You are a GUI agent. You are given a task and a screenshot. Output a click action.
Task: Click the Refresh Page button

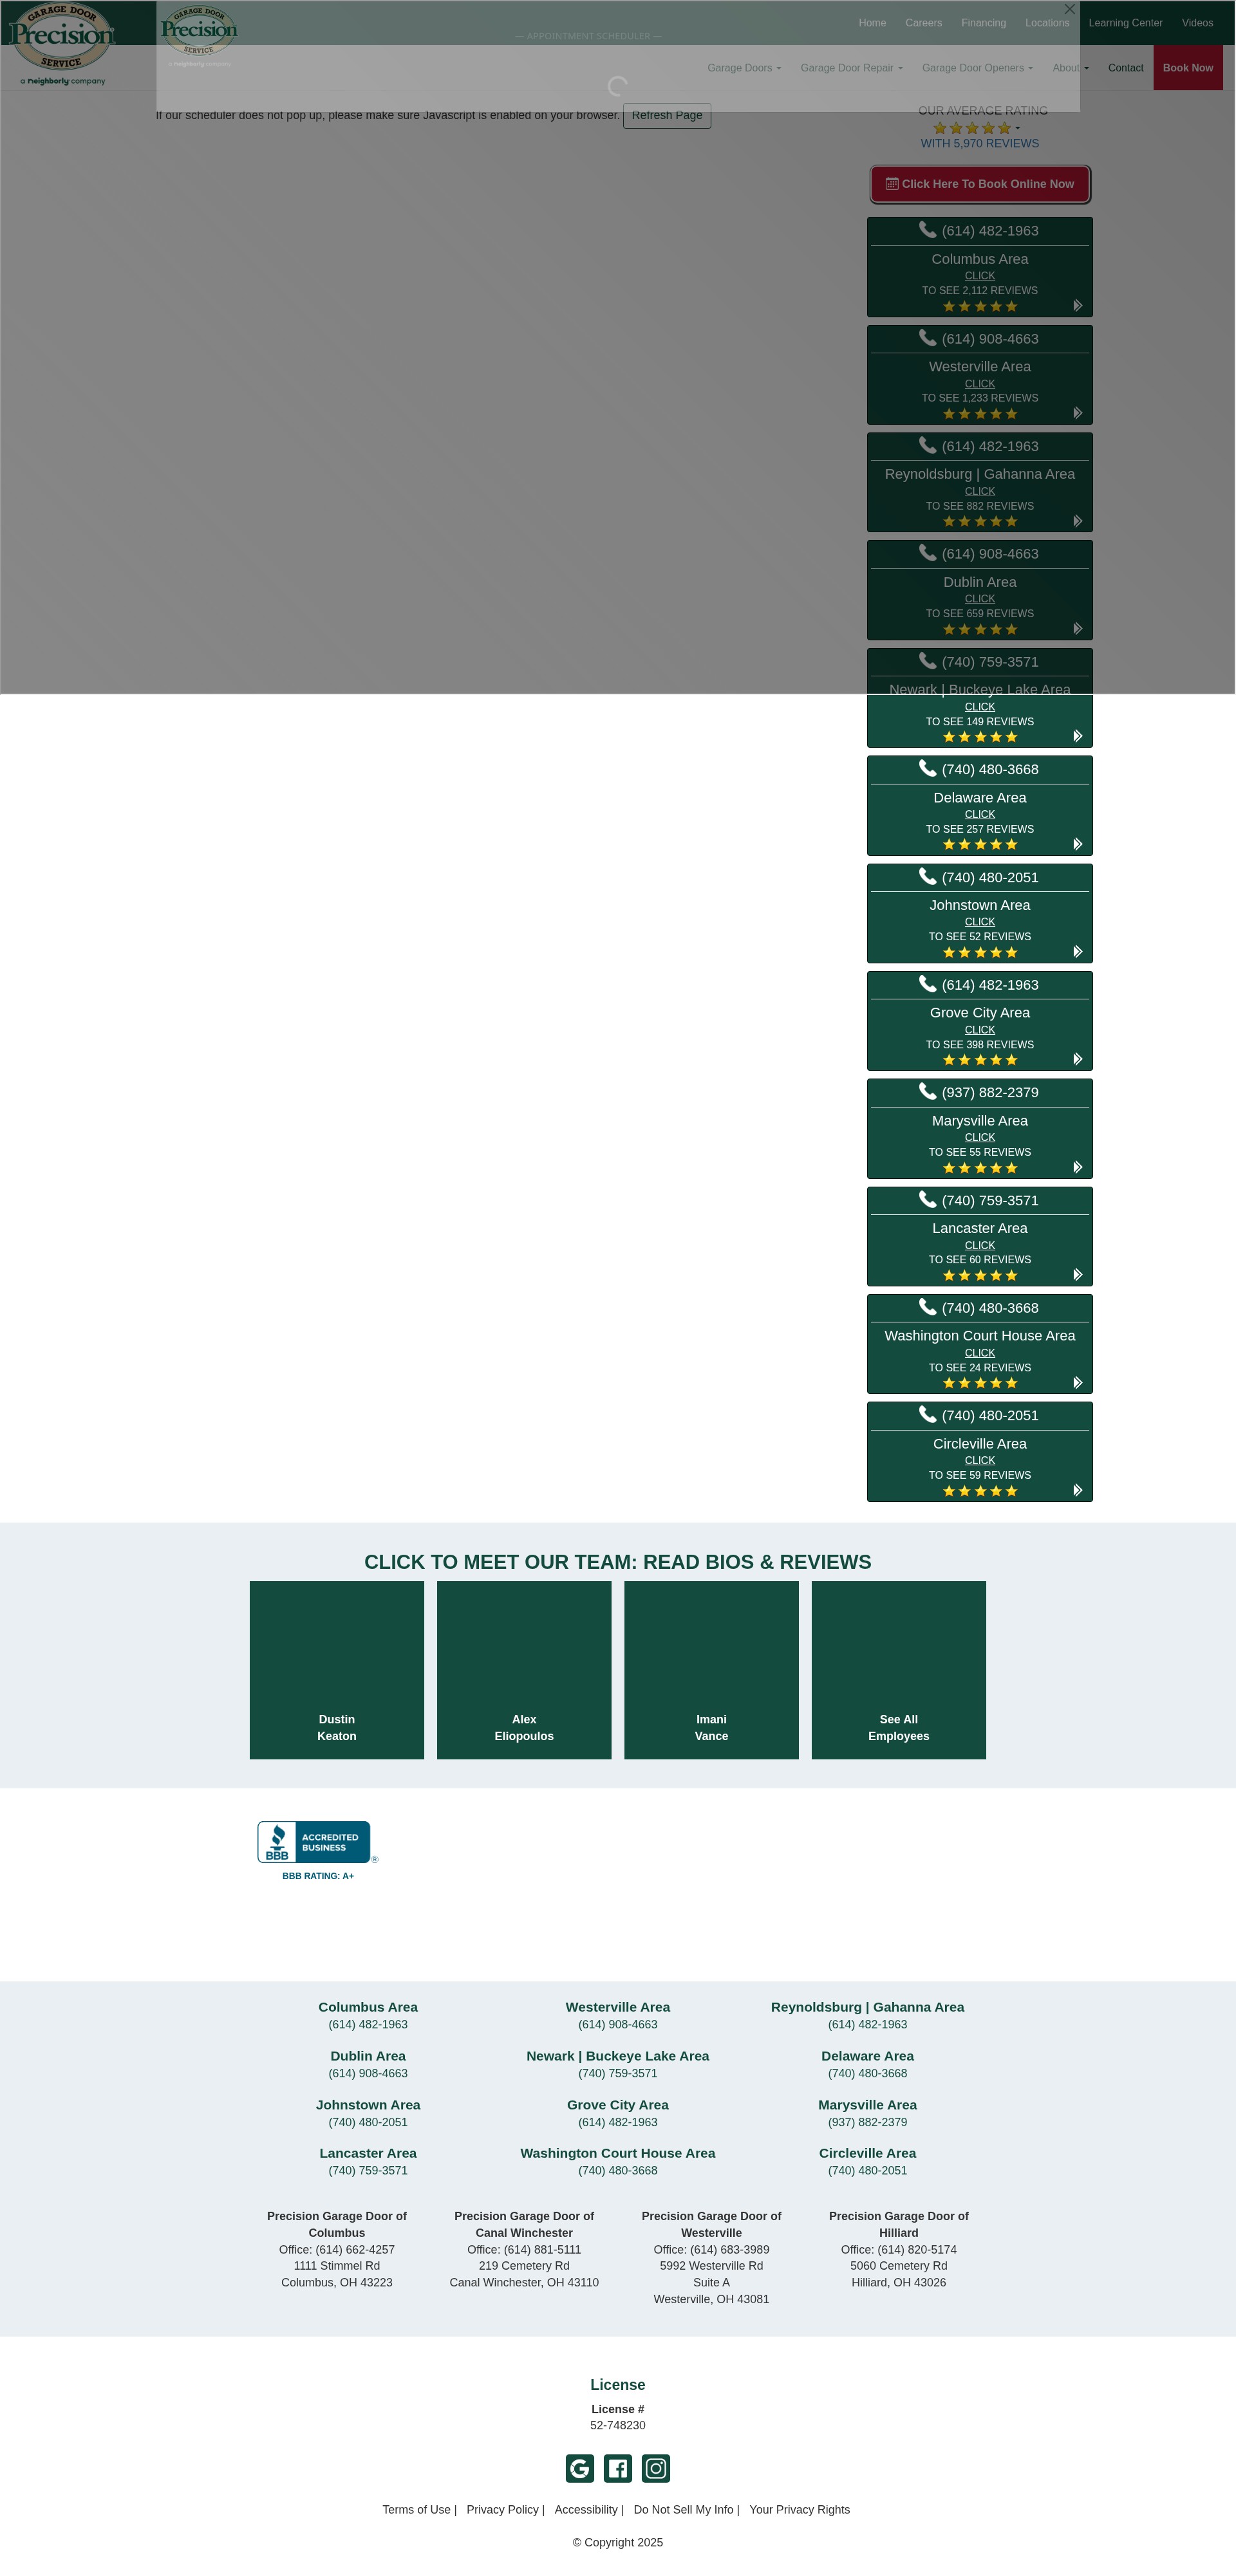tap(667, 116)
